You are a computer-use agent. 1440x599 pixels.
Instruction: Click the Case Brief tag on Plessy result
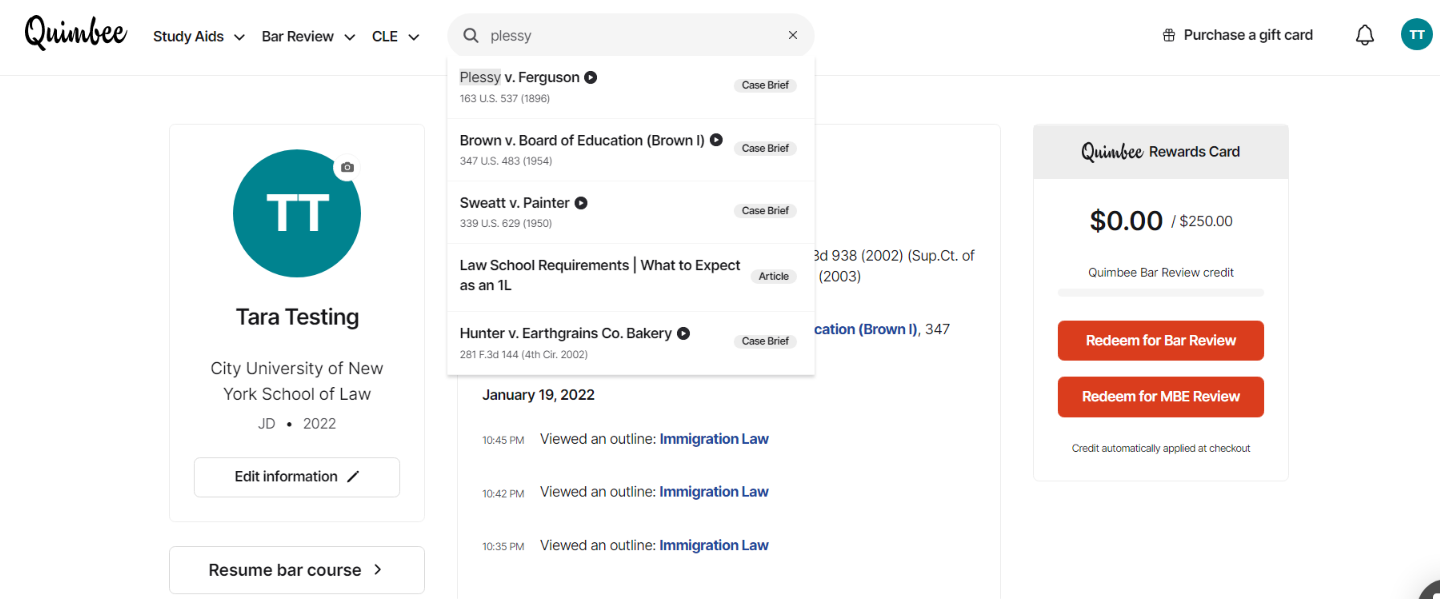pos(765,85)
